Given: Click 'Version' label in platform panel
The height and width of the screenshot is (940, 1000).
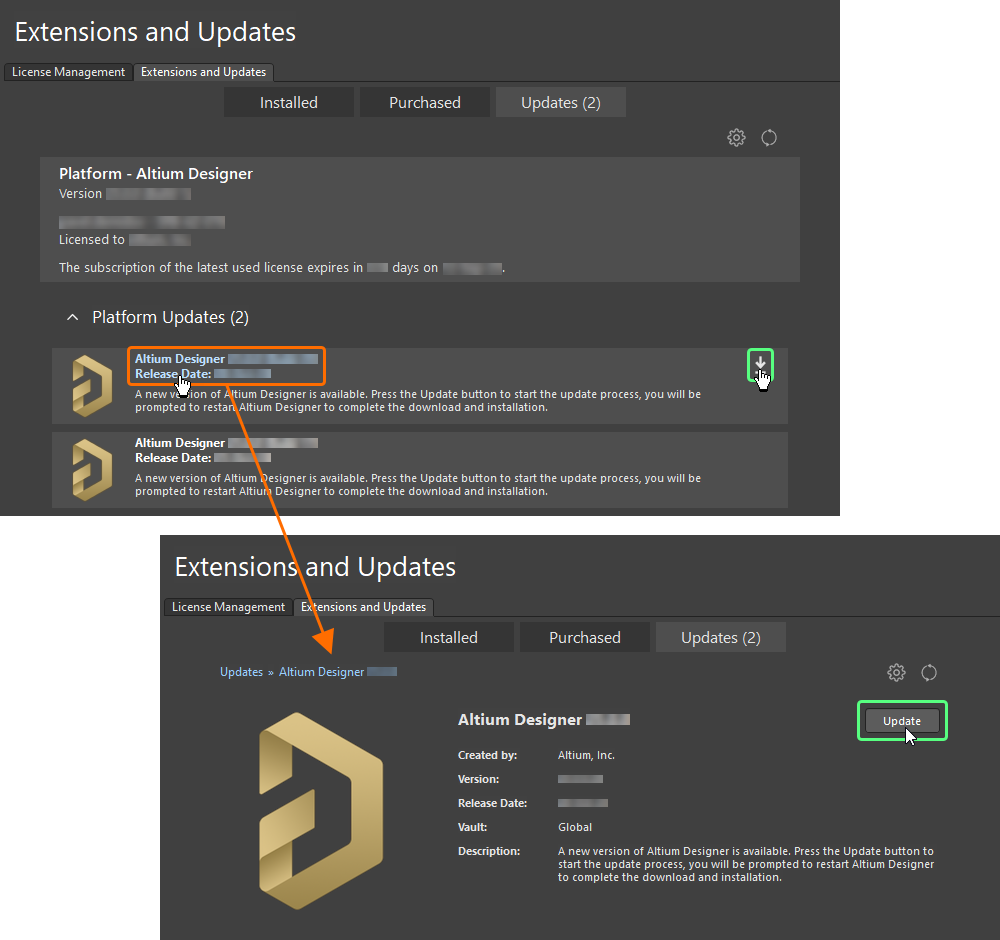Looking at the screenshot, I should [80, 194].
